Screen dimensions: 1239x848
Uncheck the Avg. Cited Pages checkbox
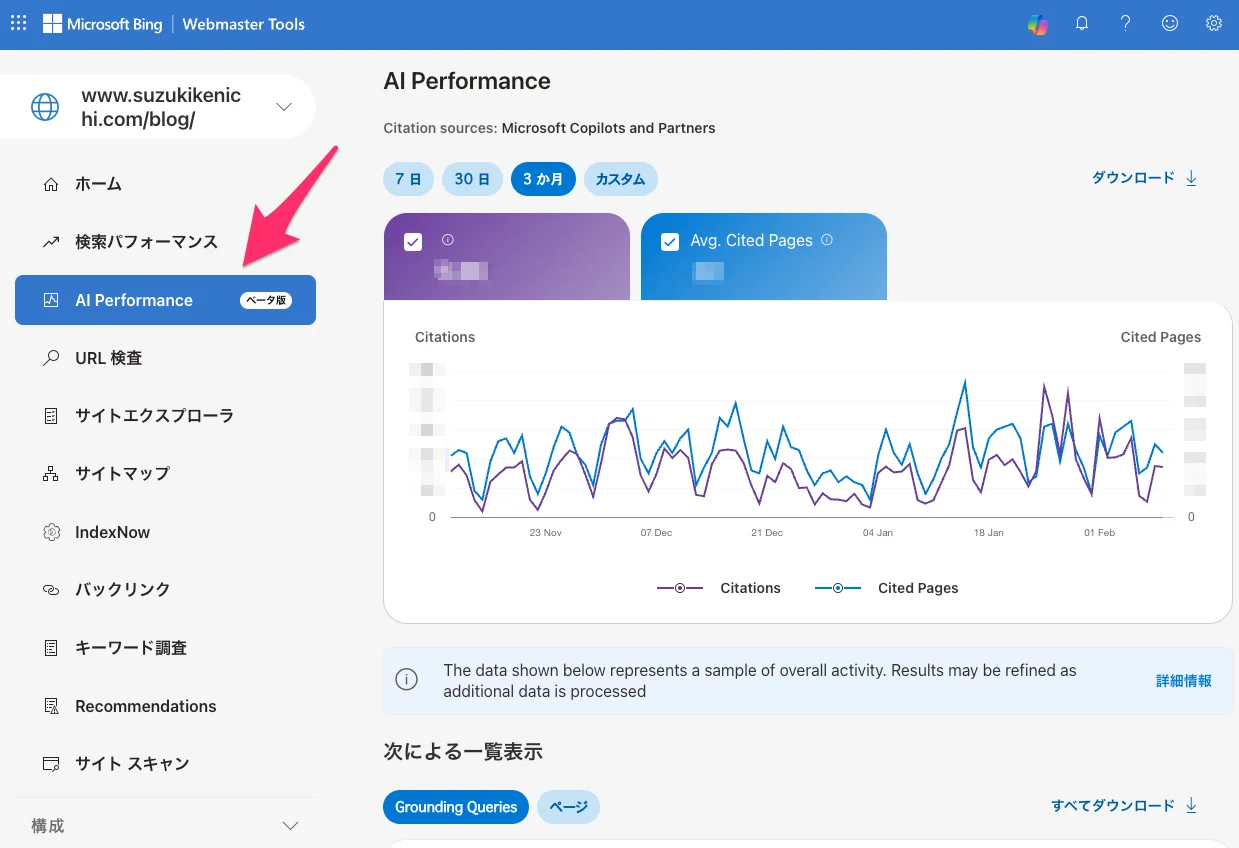670,240
